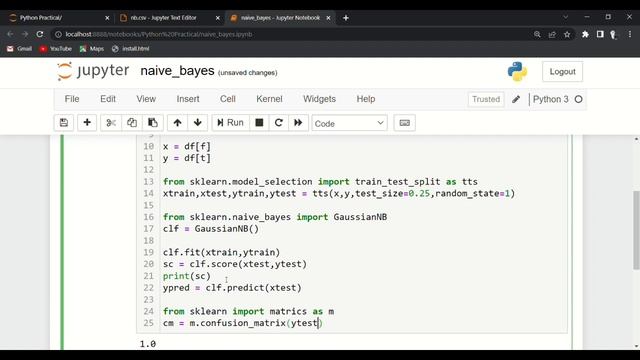This screenshot has width=640, height=360.
Task: Rename the notebook title naive_bayes
Action: point(177,71)
